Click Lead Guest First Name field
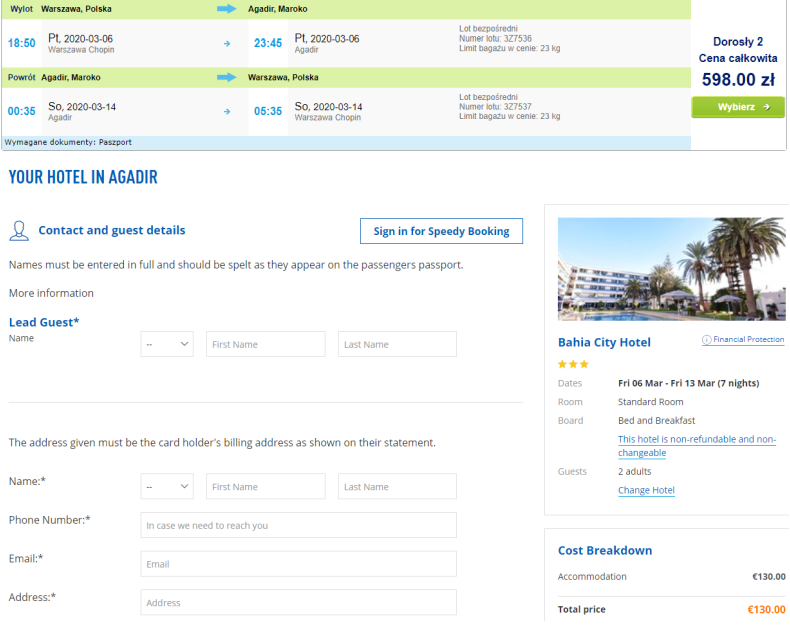 [266, 344]
